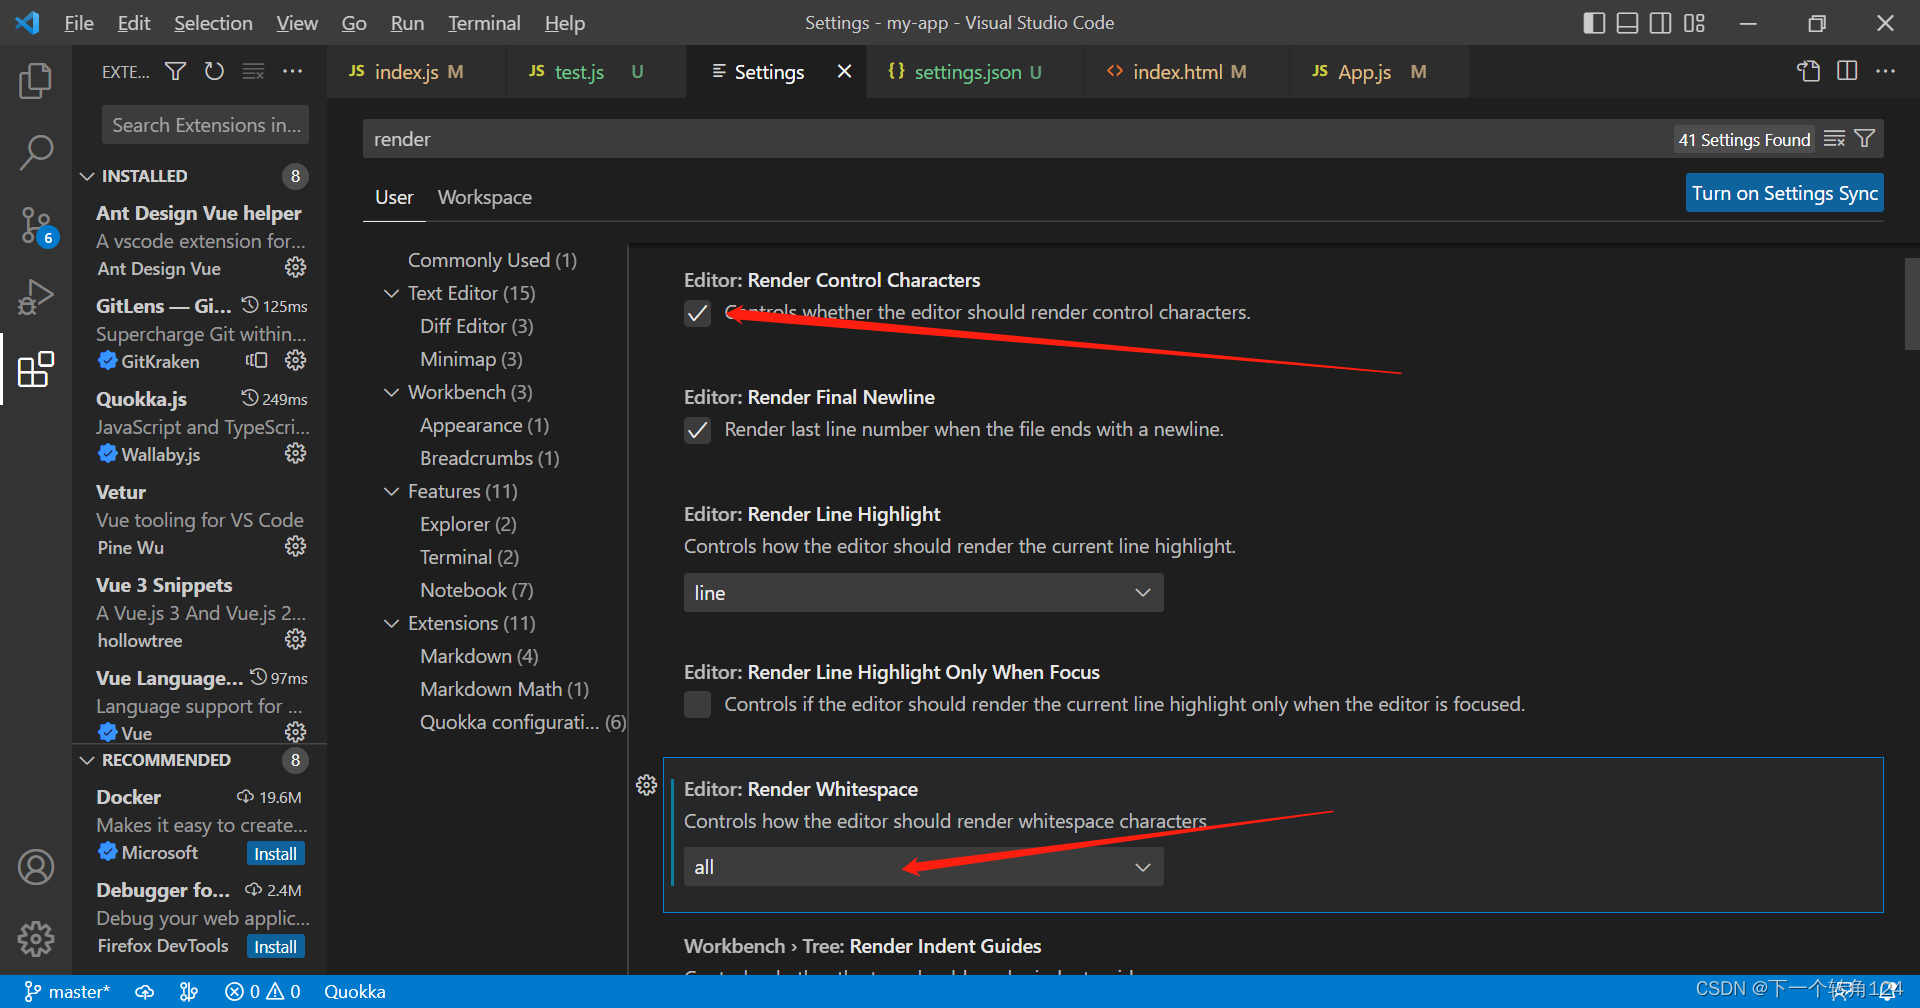Select the User settings tab
The height and width of the screenshot is (1008, 1920).
[394, 198]
